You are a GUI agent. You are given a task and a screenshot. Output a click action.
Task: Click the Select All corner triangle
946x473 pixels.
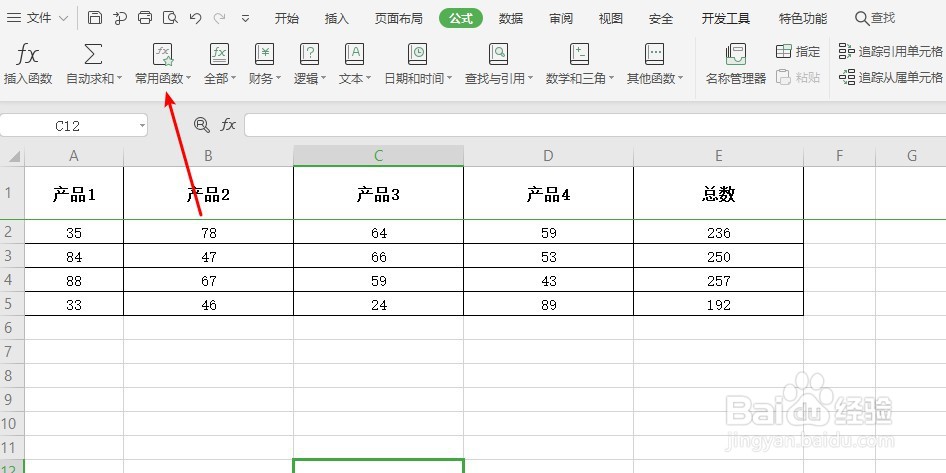[x=13, y=156]
